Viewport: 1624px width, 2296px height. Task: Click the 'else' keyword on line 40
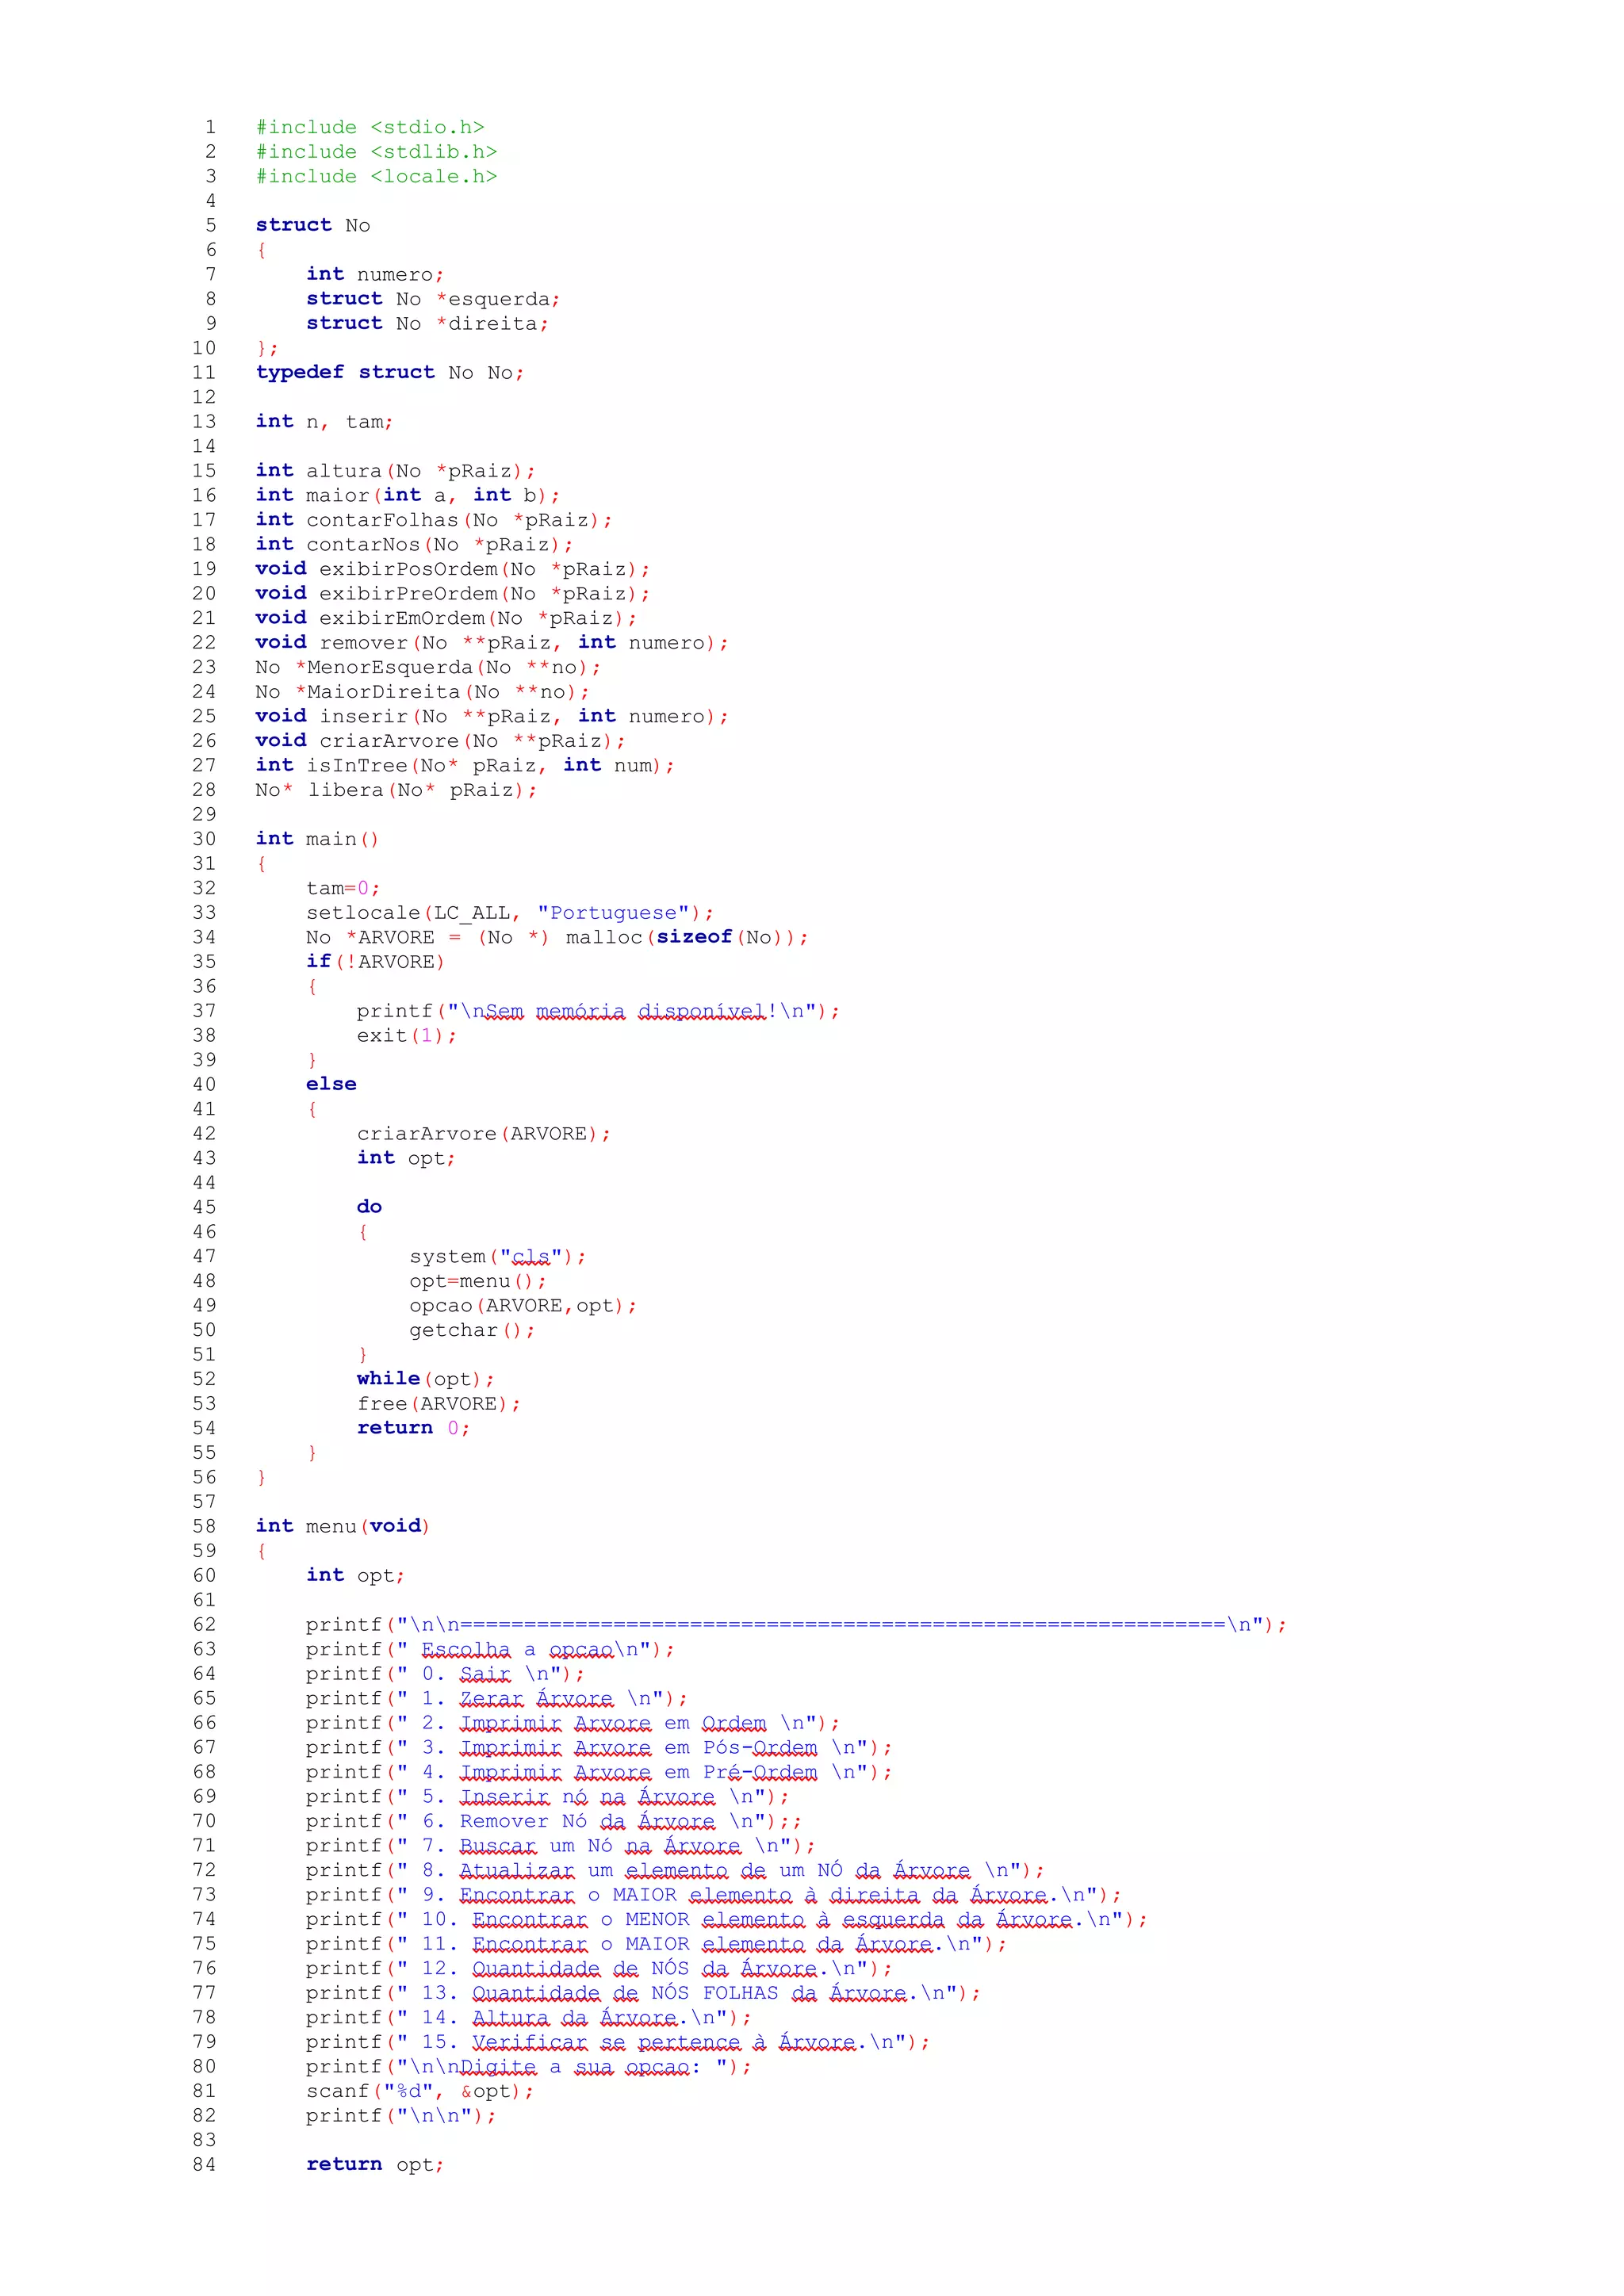[331, 1084]
